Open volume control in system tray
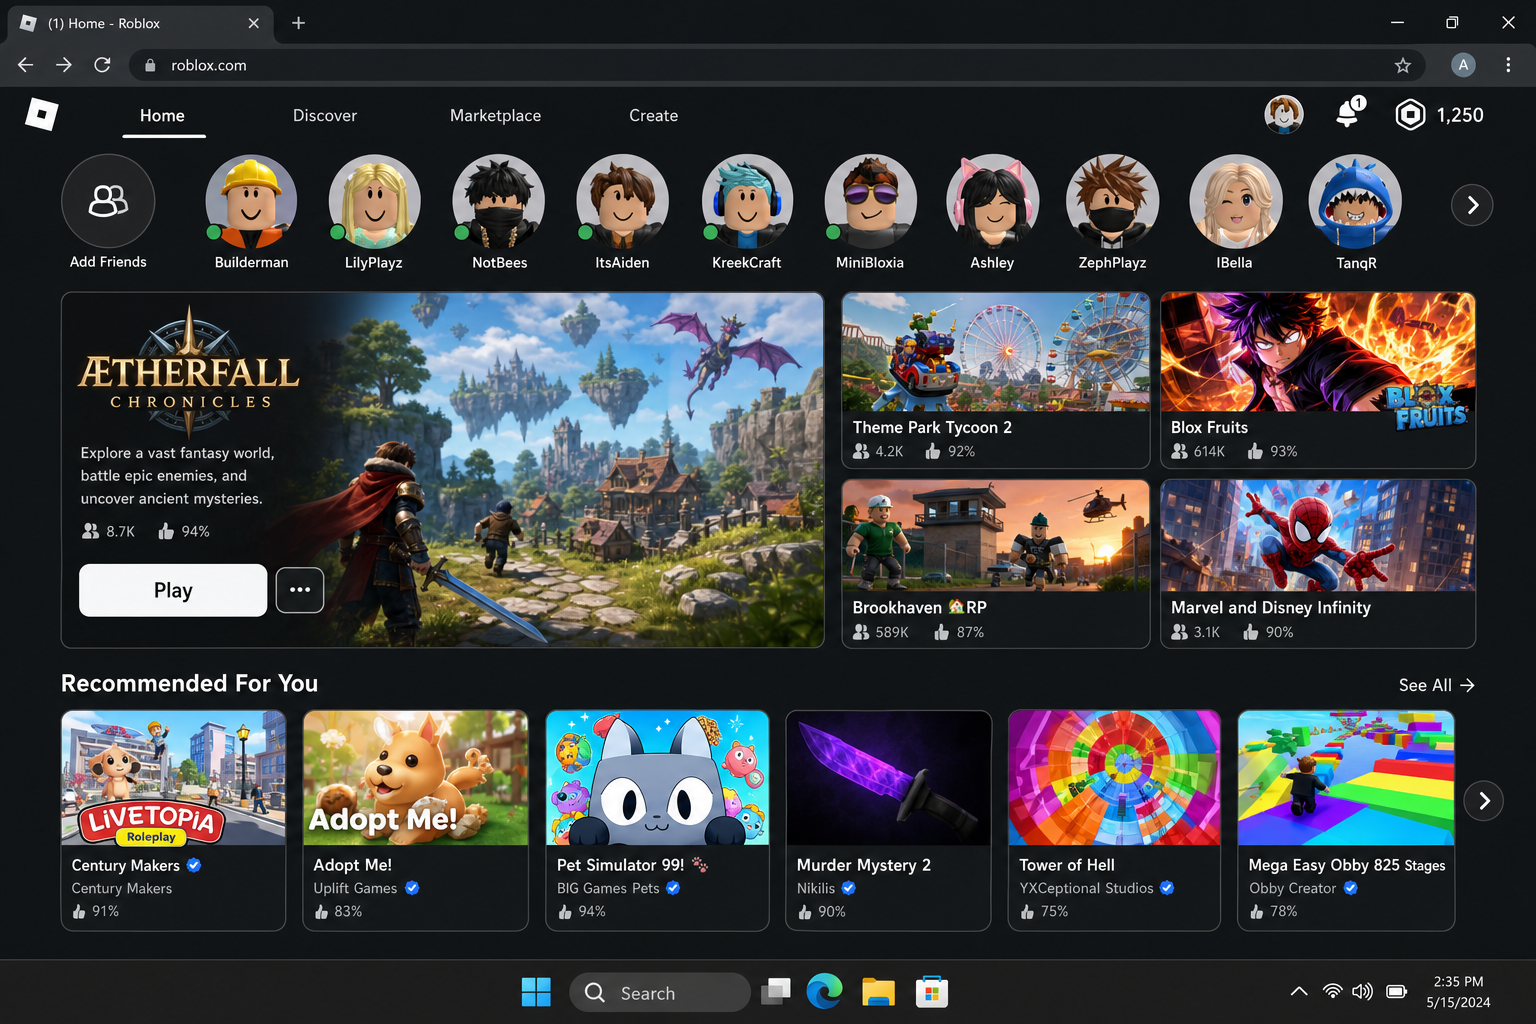Screen dimensions: 1536x1024 coord(1362,992)
